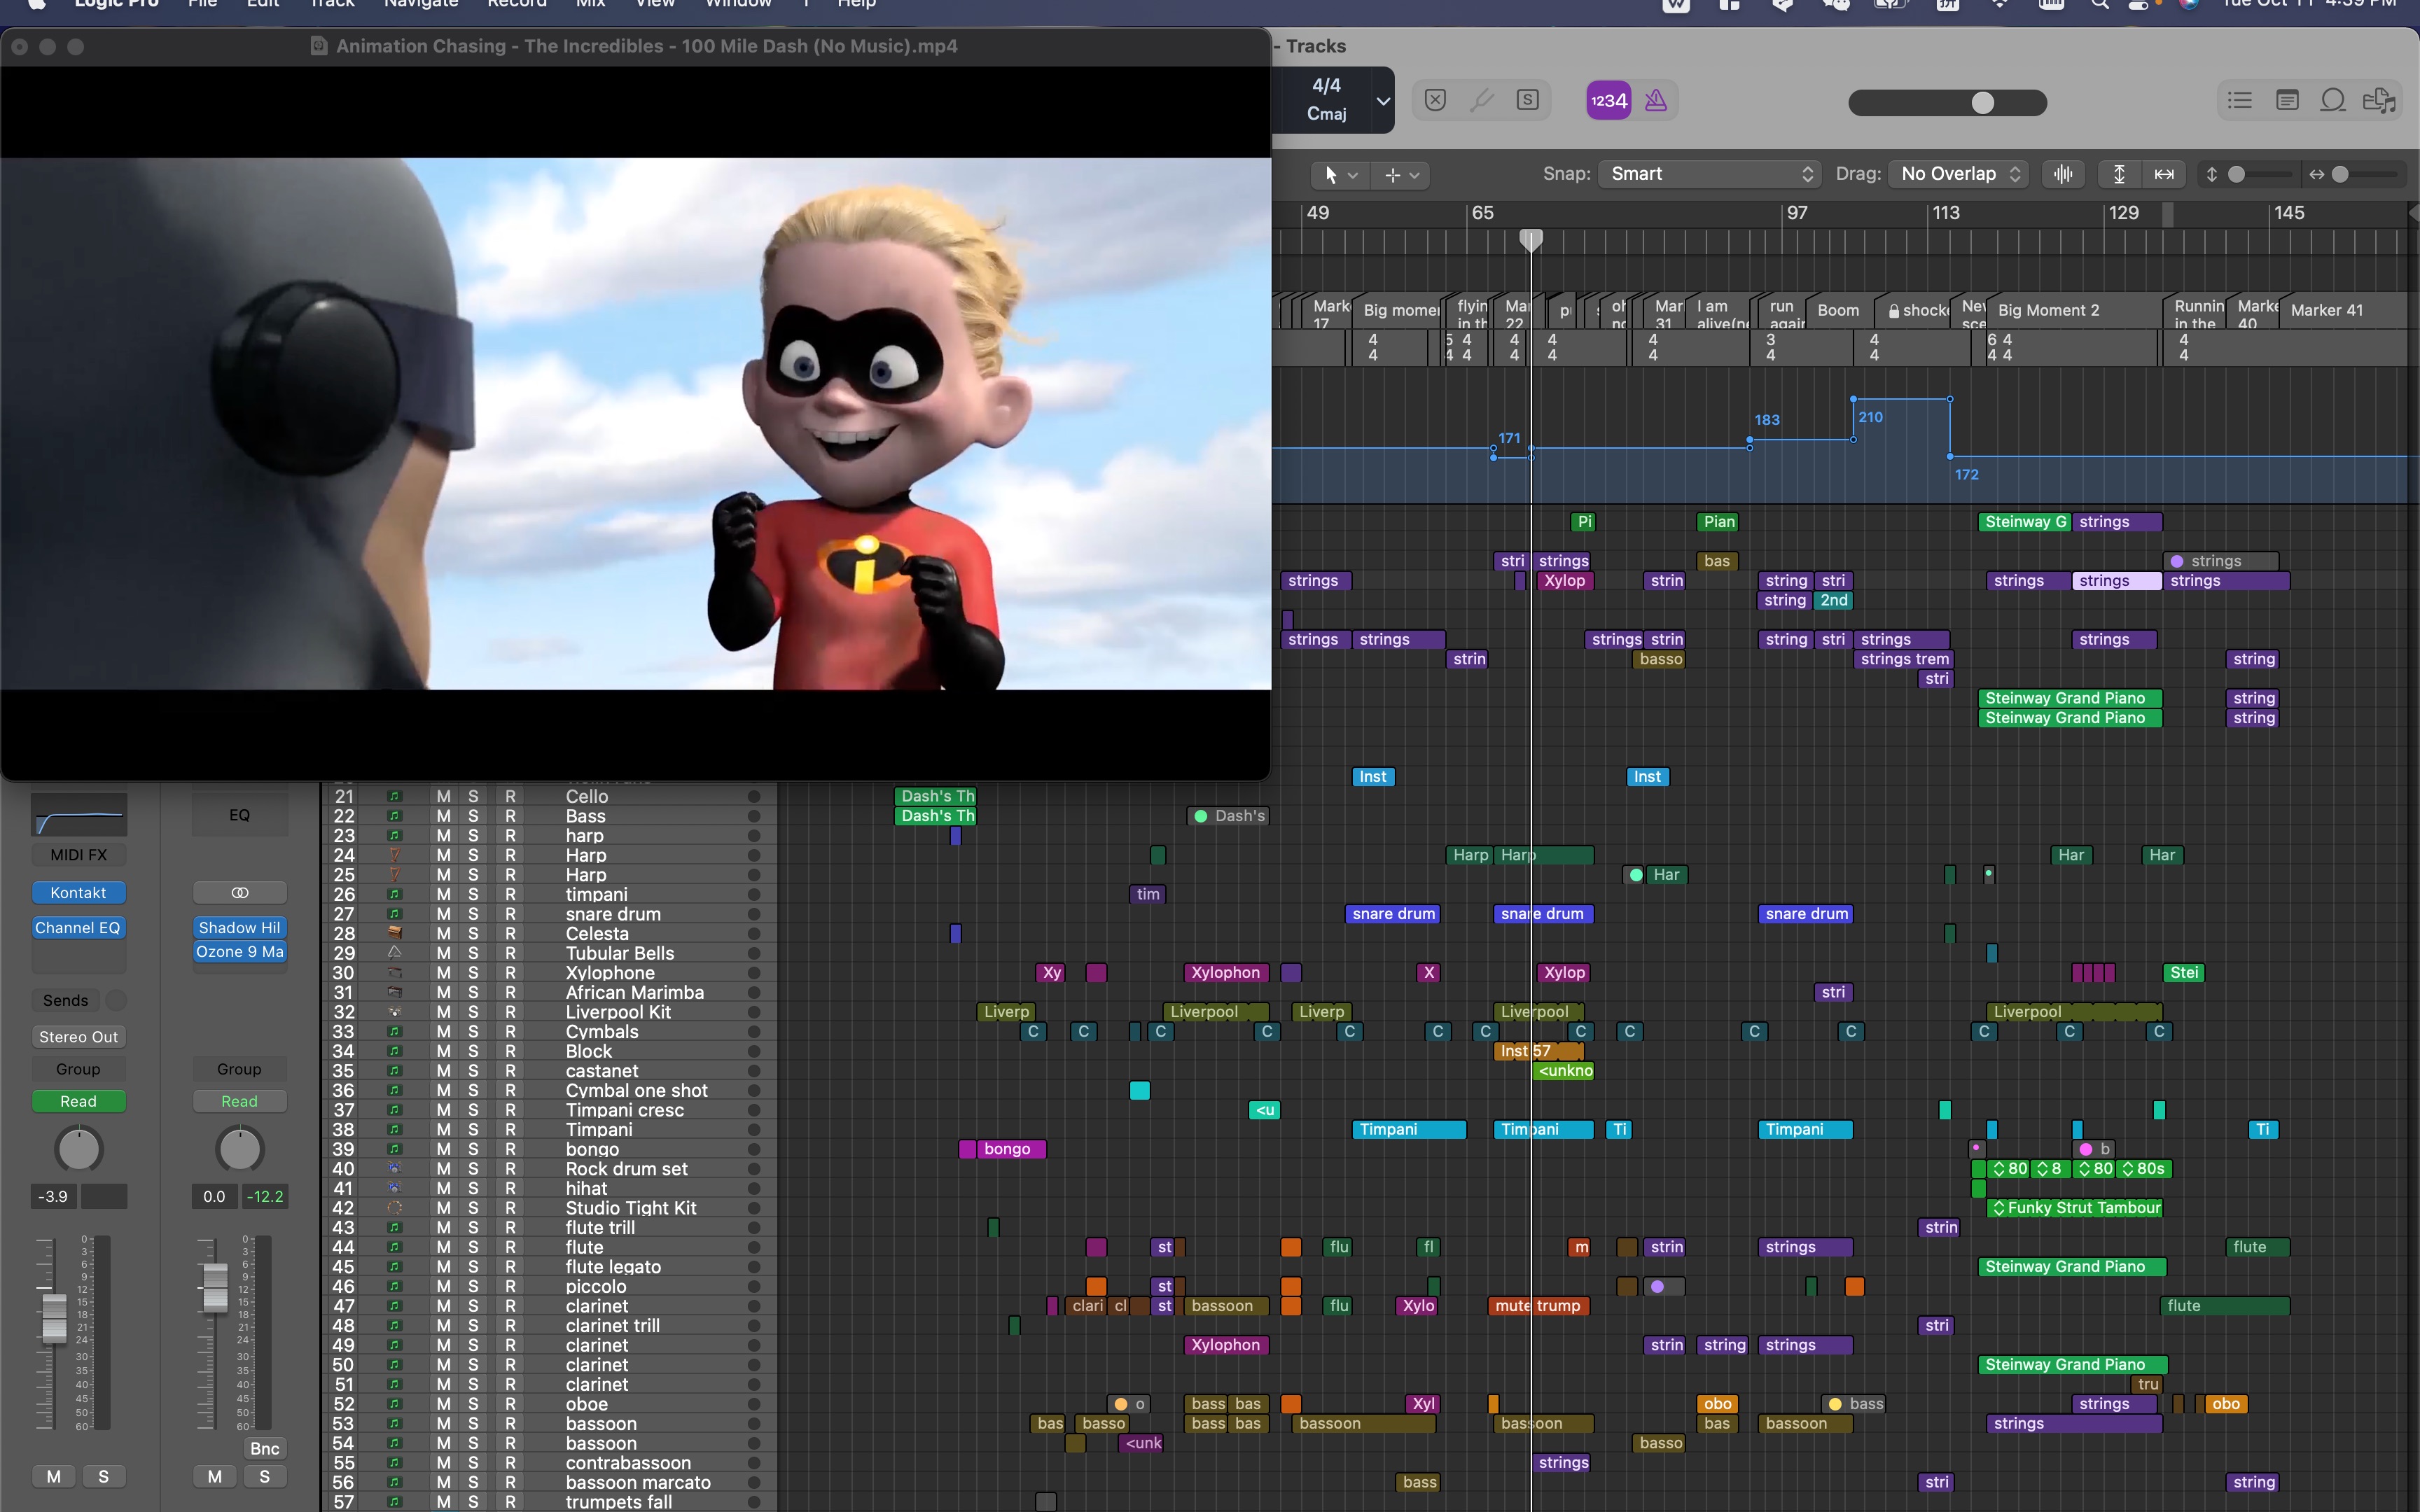Image resolution: width=2420 pixels, height=1512 pixels.
Task: Open the green Read automation menu
Action: point(79,1101)
